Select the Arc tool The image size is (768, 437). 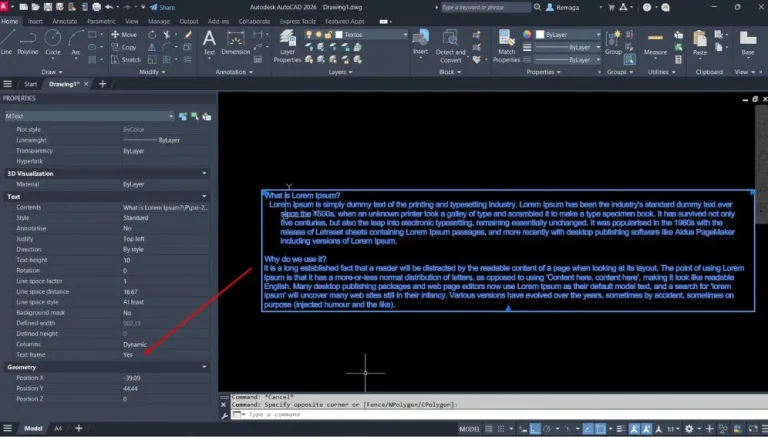coord(75,42)
